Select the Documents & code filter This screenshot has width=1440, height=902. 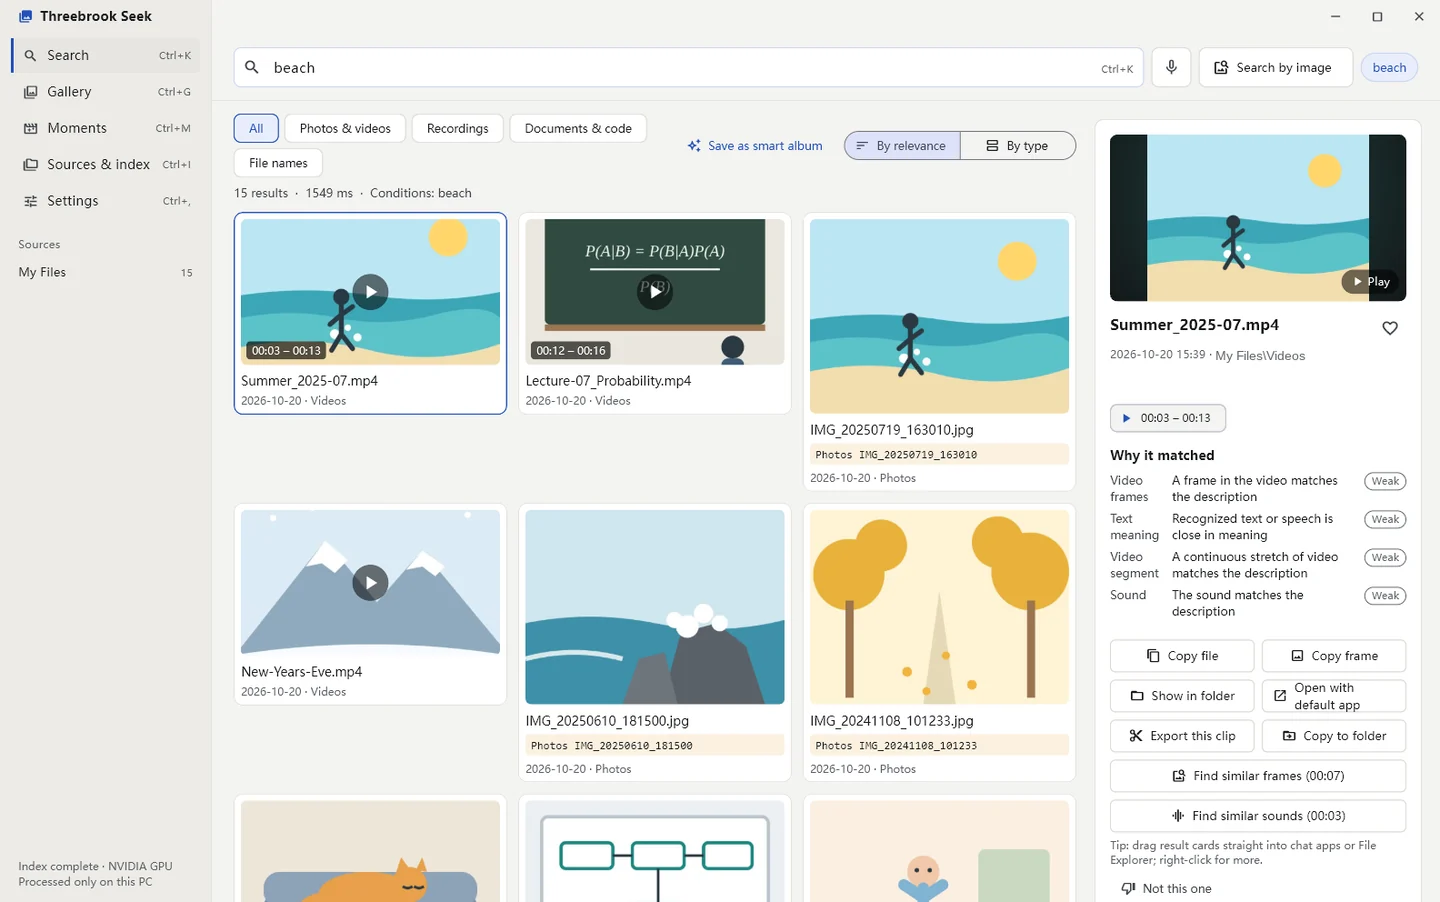pos(578,128)
